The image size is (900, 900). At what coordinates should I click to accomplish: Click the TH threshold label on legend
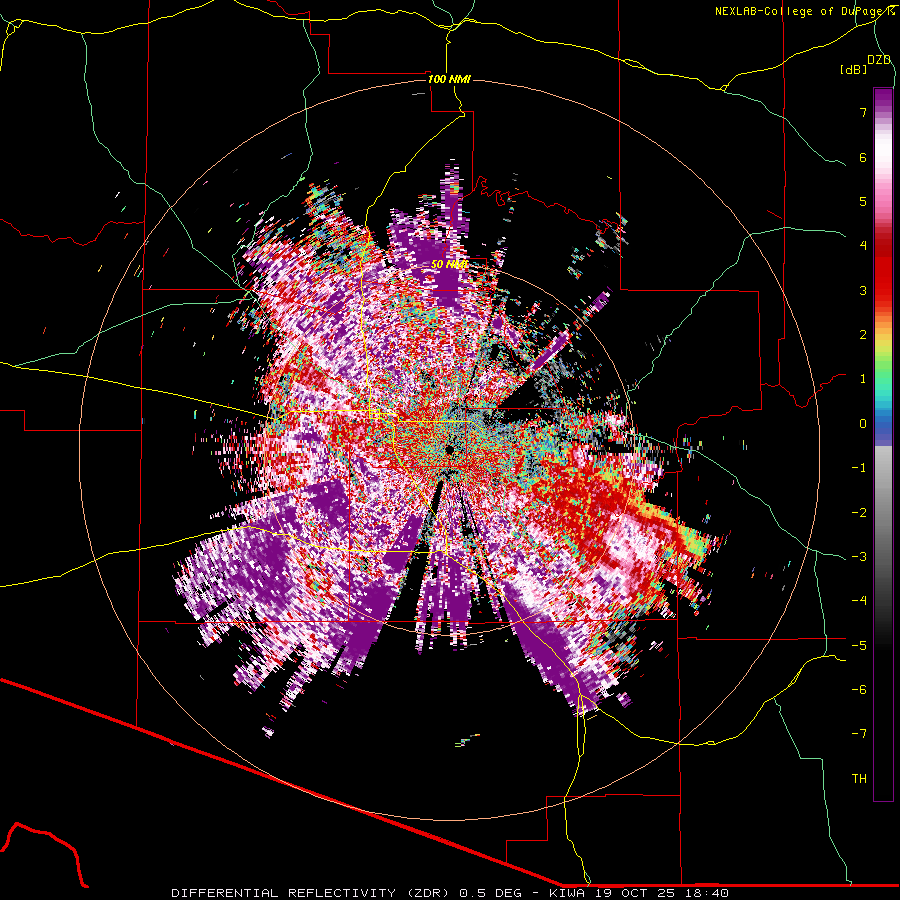tap(859, 779)
